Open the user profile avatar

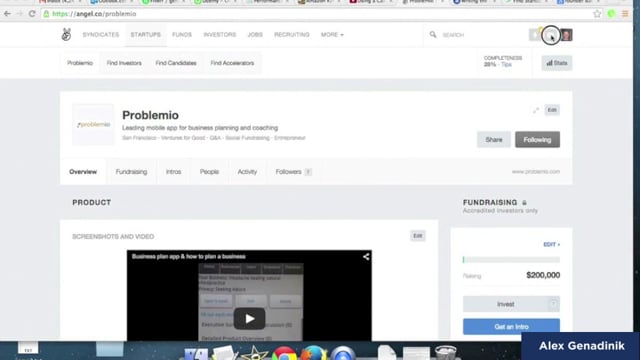pos(566,35)
